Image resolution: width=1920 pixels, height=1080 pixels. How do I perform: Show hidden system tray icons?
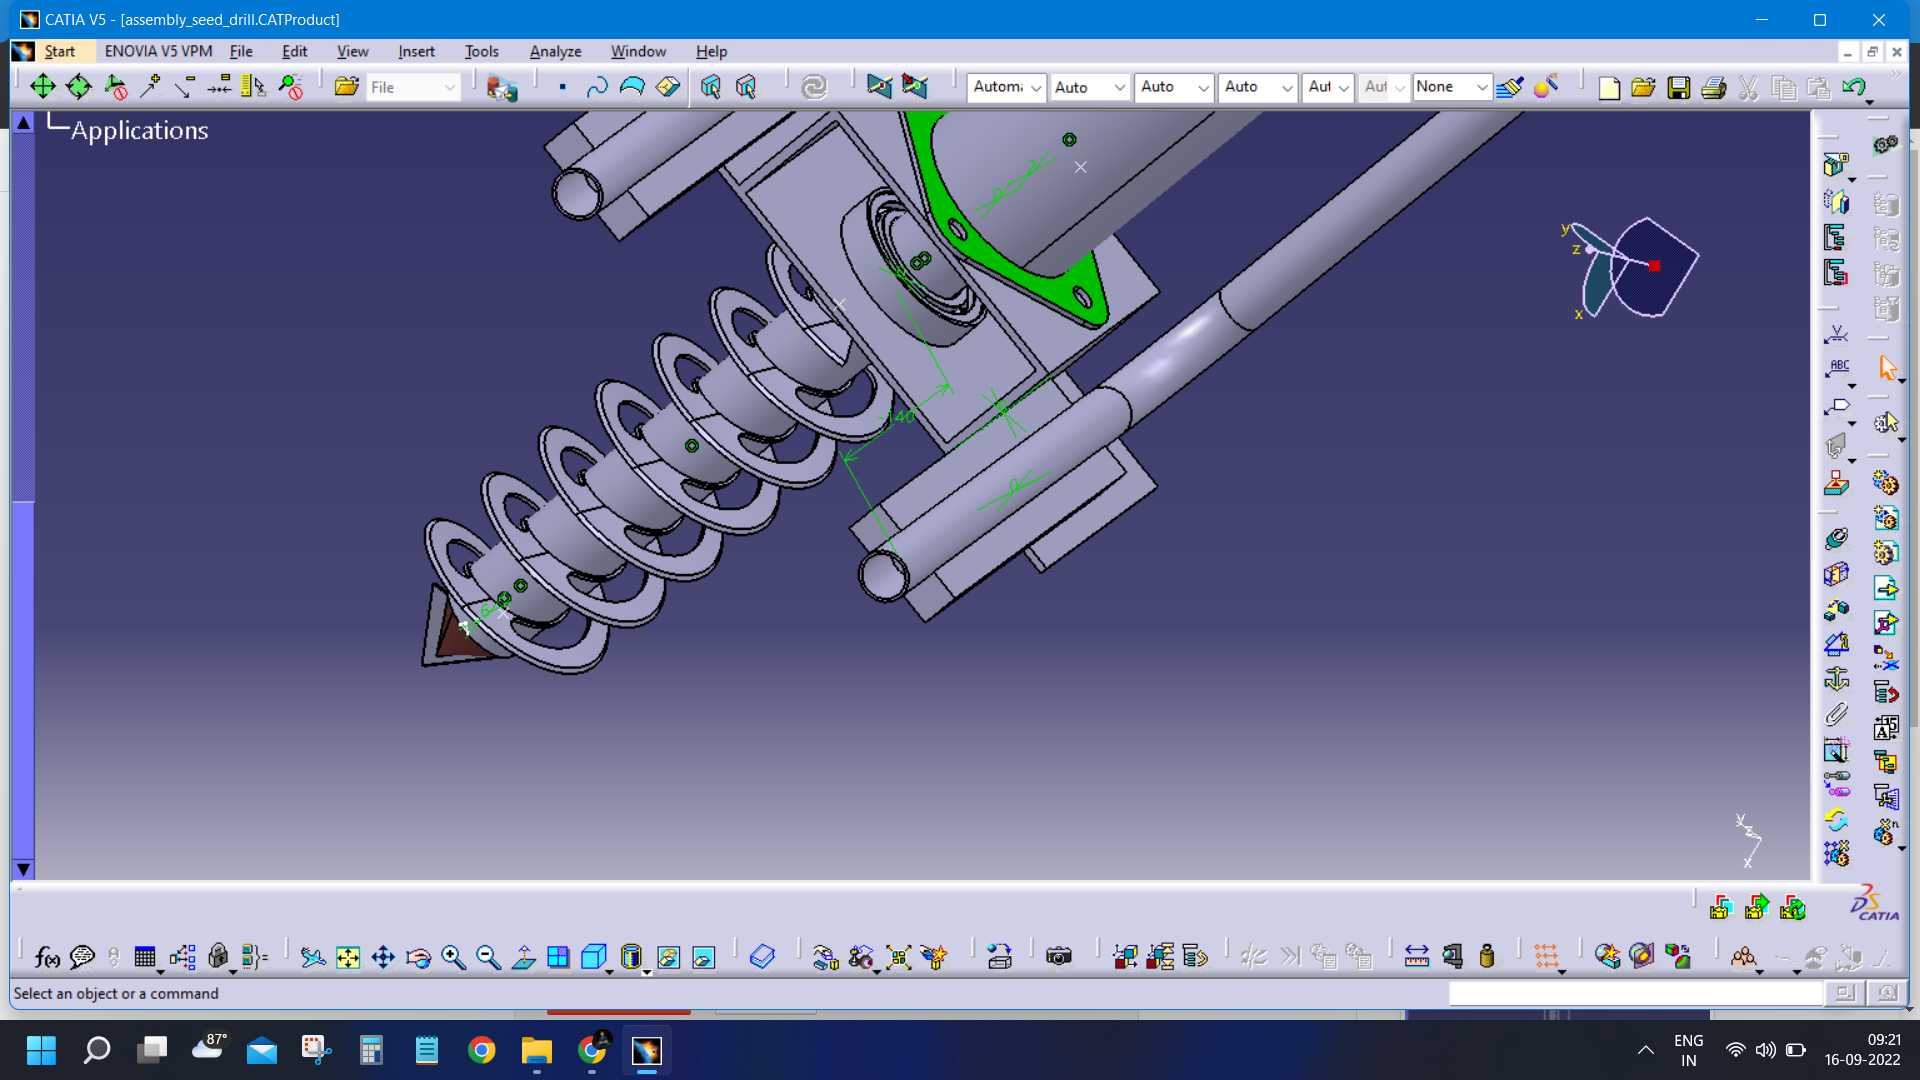coord(1645,1050)
